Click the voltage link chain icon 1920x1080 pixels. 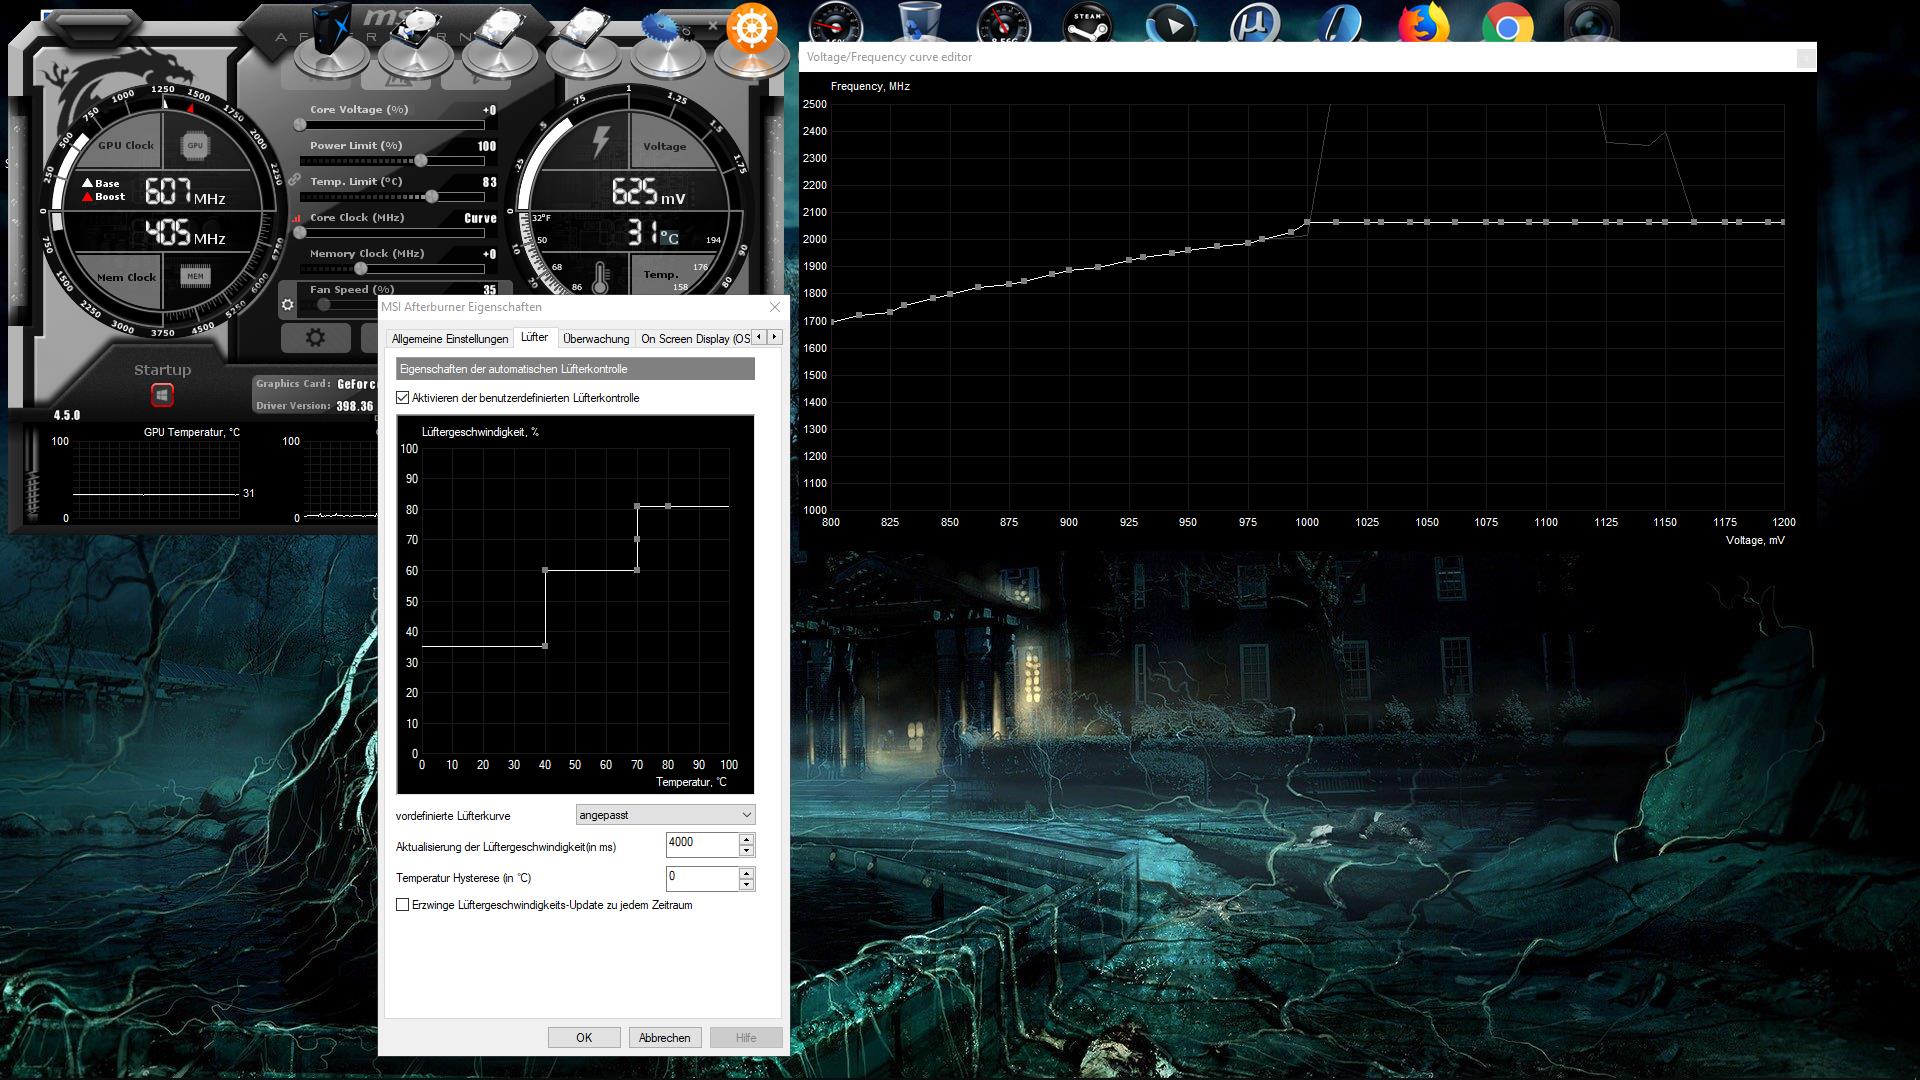click(x=294, y=180)
